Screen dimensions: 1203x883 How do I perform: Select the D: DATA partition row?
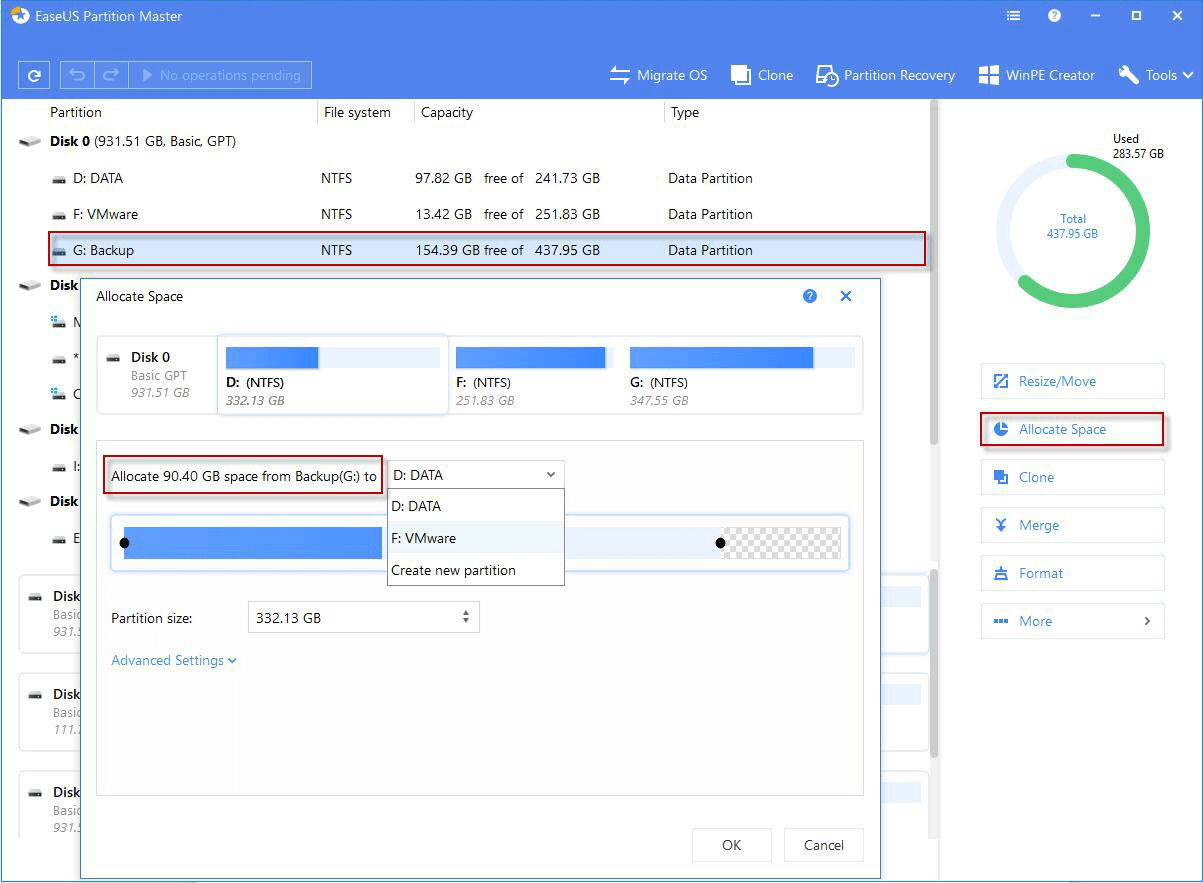[486, 178]
